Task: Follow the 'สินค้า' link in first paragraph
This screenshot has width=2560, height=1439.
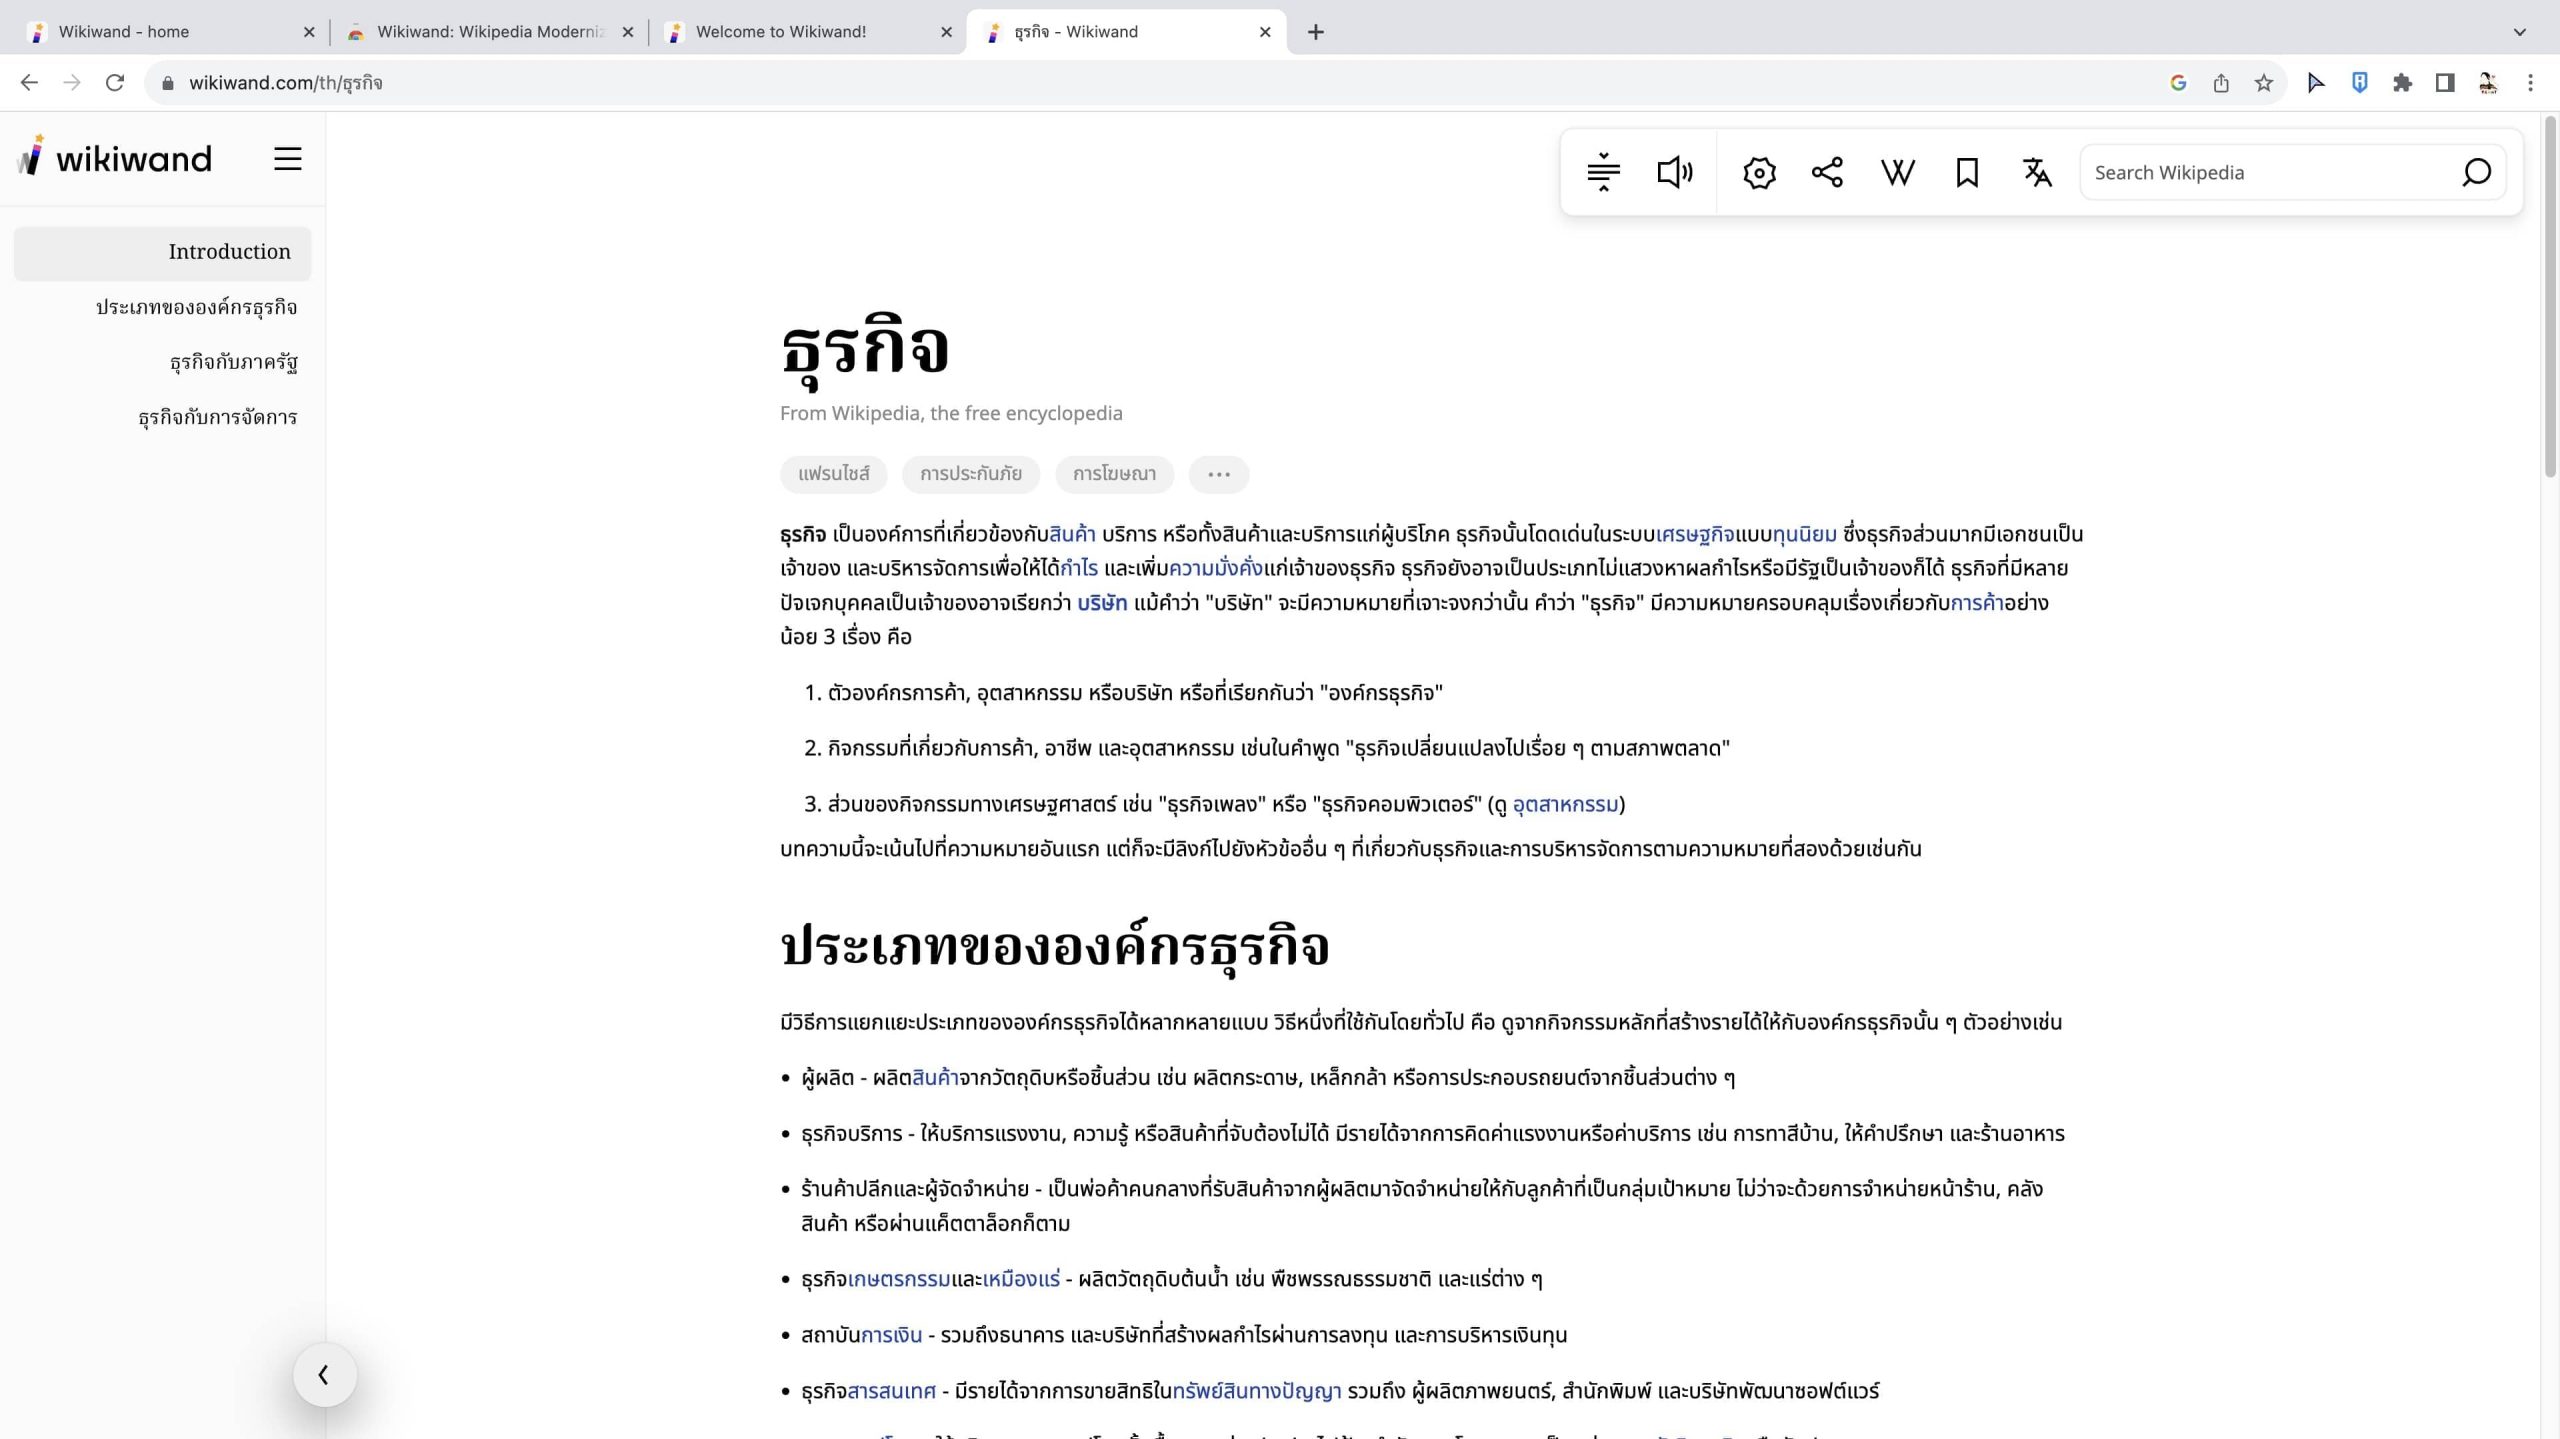Action: tap(1072, 534)
